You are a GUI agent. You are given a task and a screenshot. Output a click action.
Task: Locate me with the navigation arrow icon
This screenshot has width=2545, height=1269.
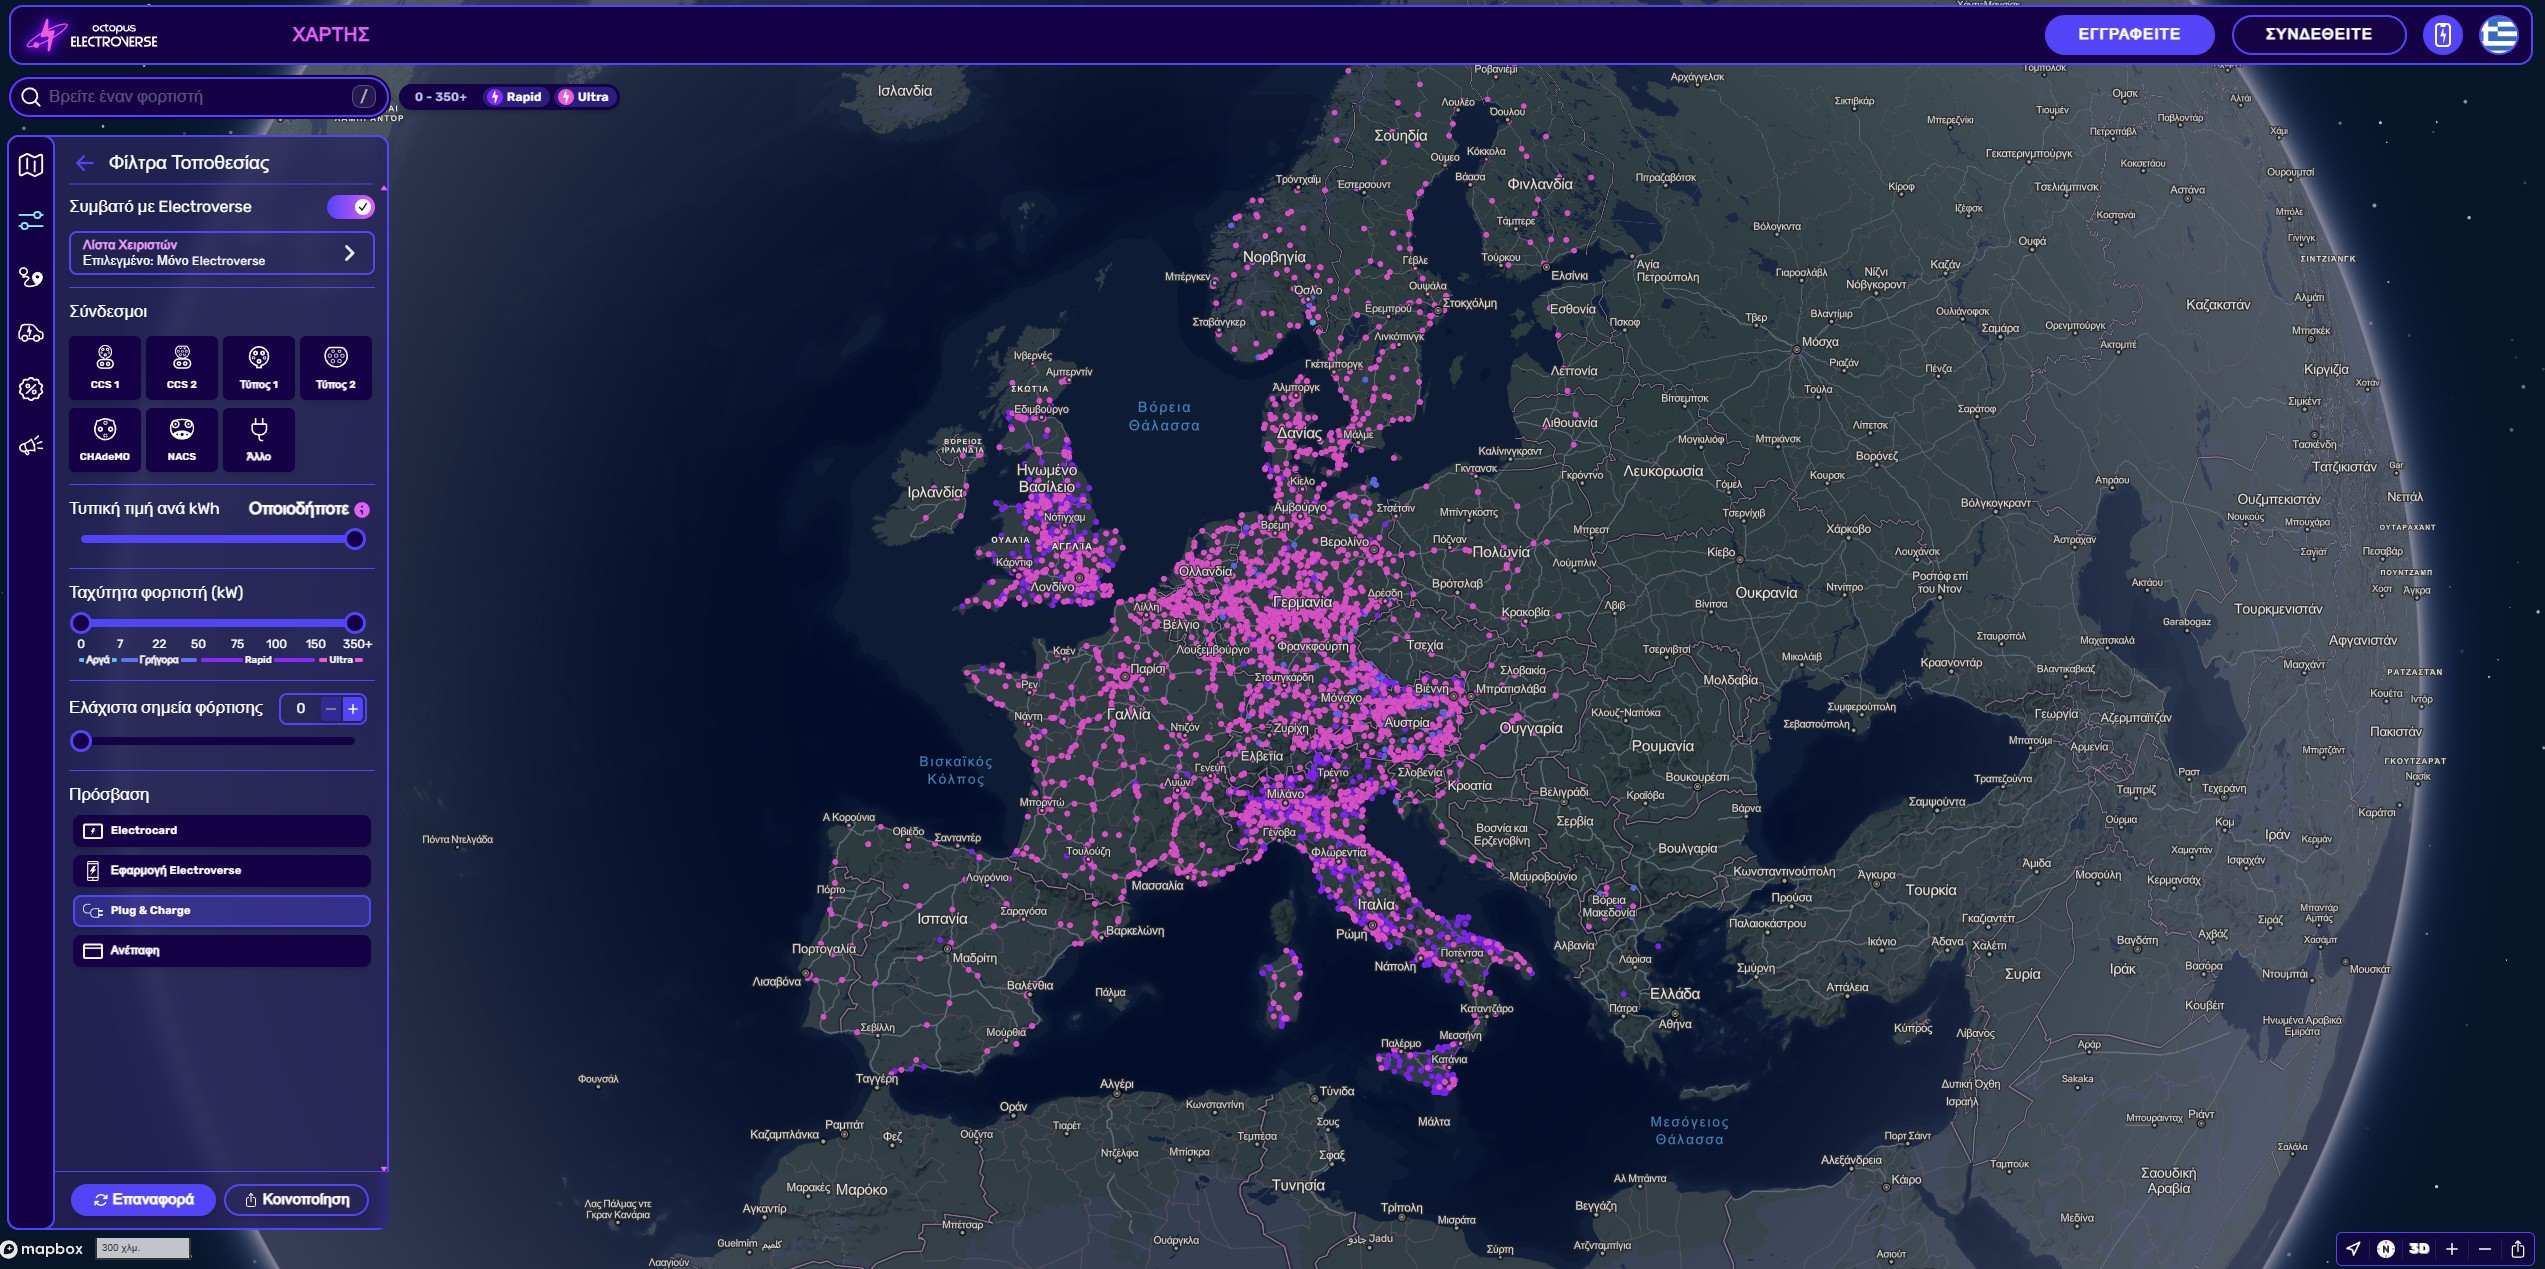click(2353, 1248)
